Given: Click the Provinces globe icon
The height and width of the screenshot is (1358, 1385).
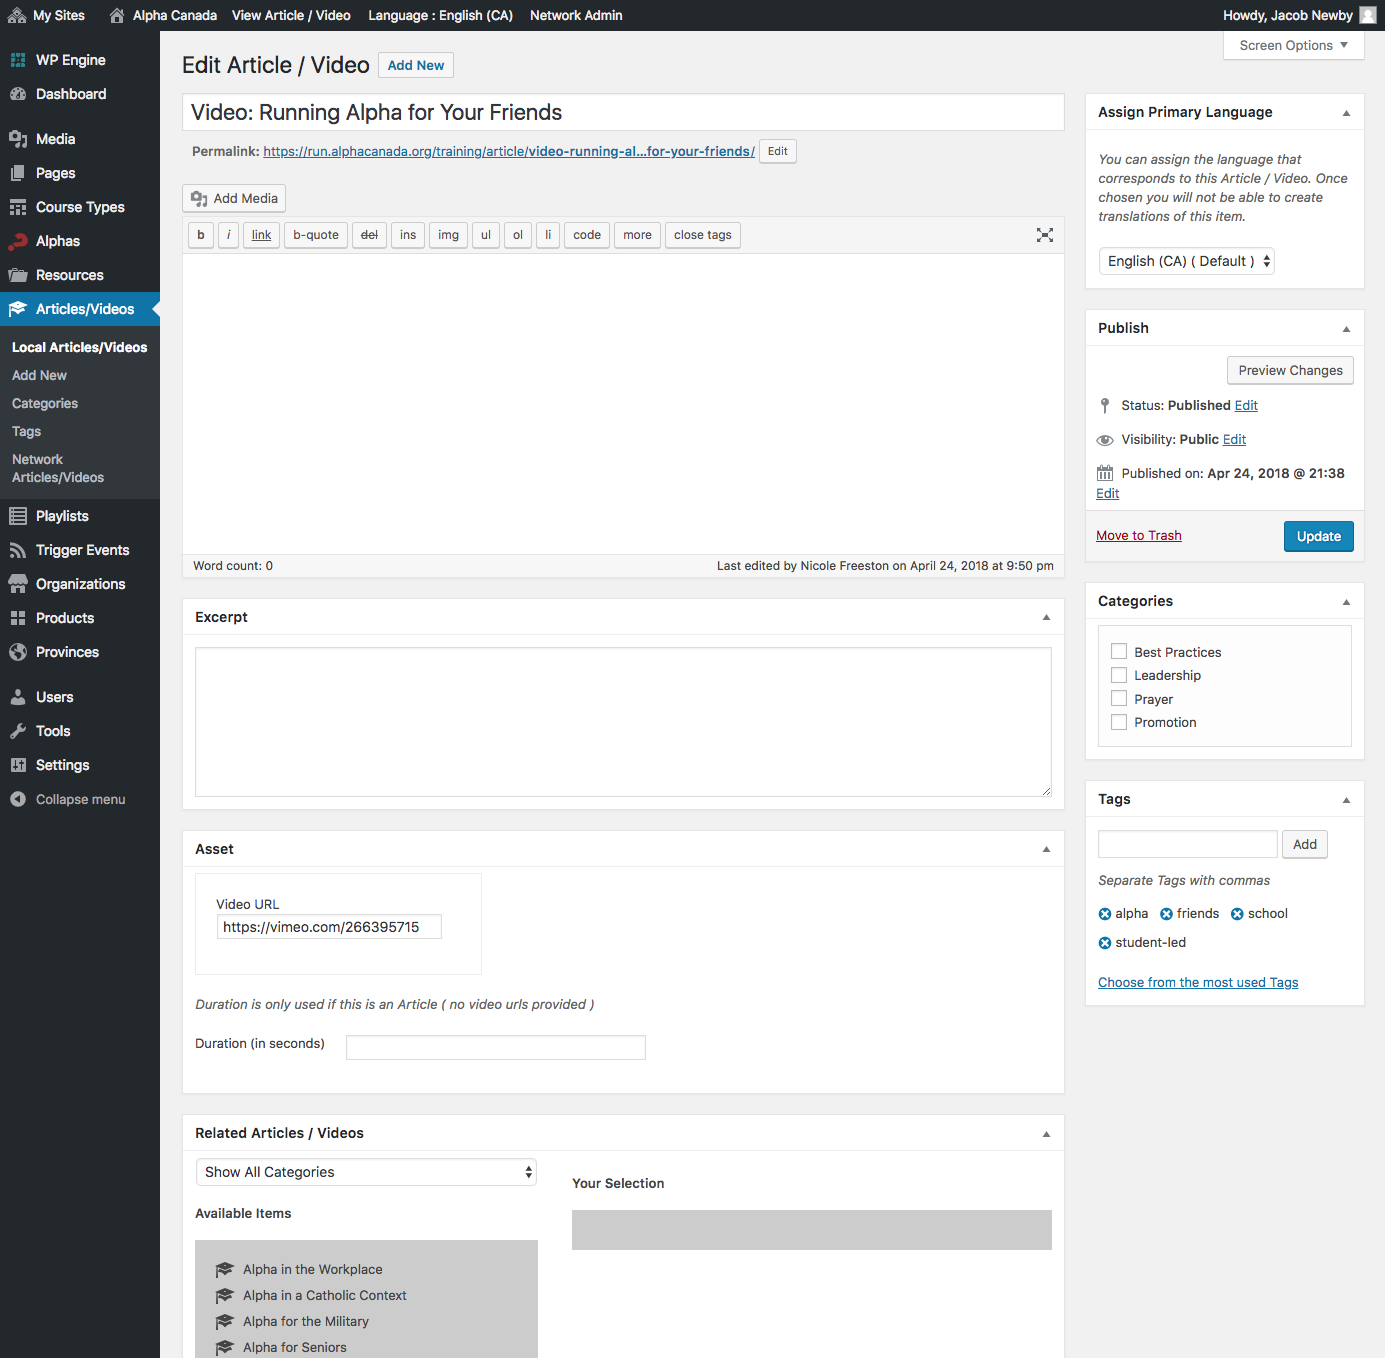Looking at the screenshot, I should pos(18,652).
